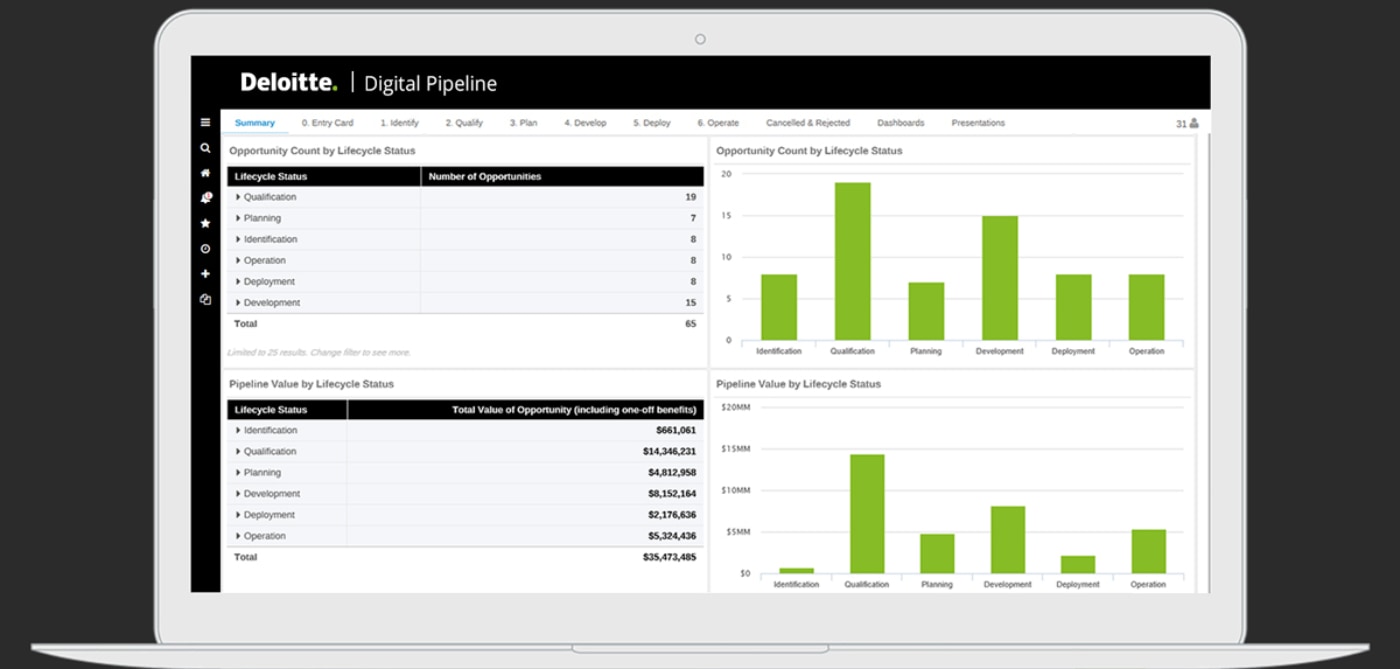Screen dimensions: 1400x669
Task: Click the Deloitte logo in the header
Action: tap(289, 82)
